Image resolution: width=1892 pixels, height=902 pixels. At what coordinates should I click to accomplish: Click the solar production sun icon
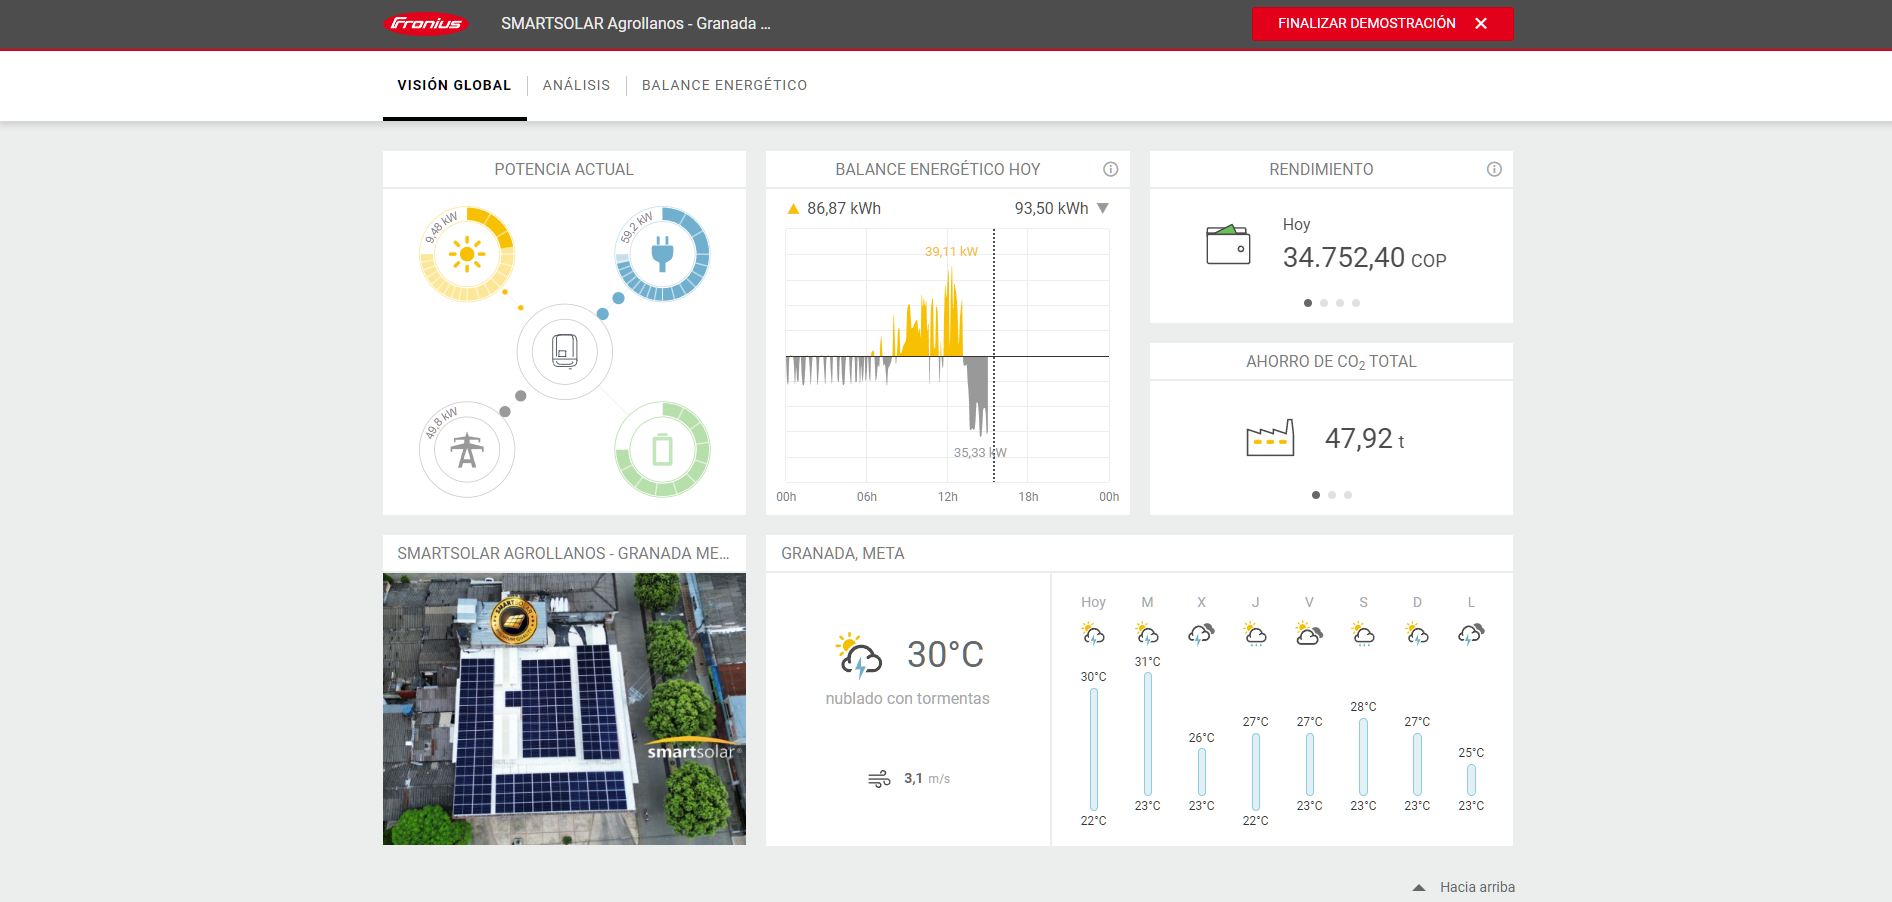(467, 254)
